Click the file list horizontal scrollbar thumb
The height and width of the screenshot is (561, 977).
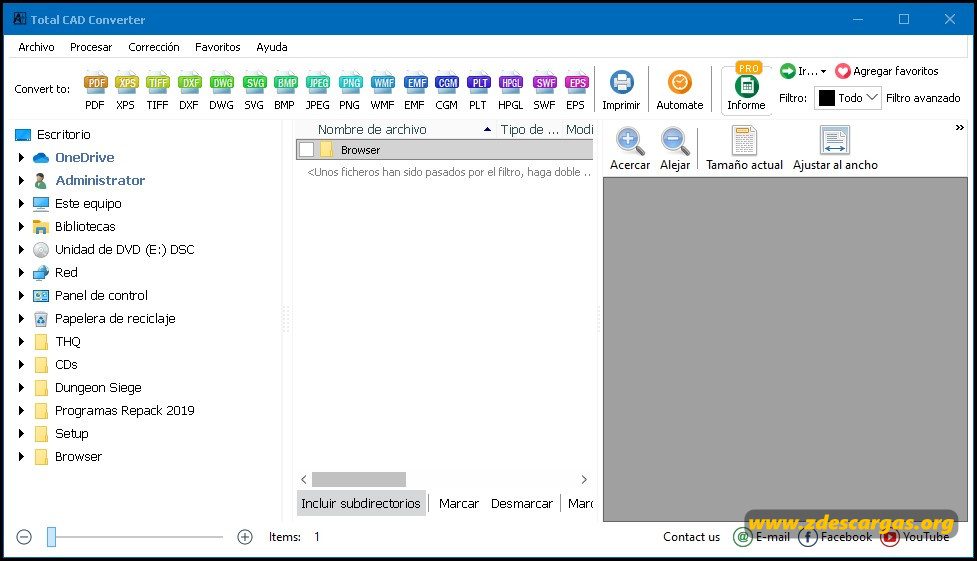tap(359, 479)
